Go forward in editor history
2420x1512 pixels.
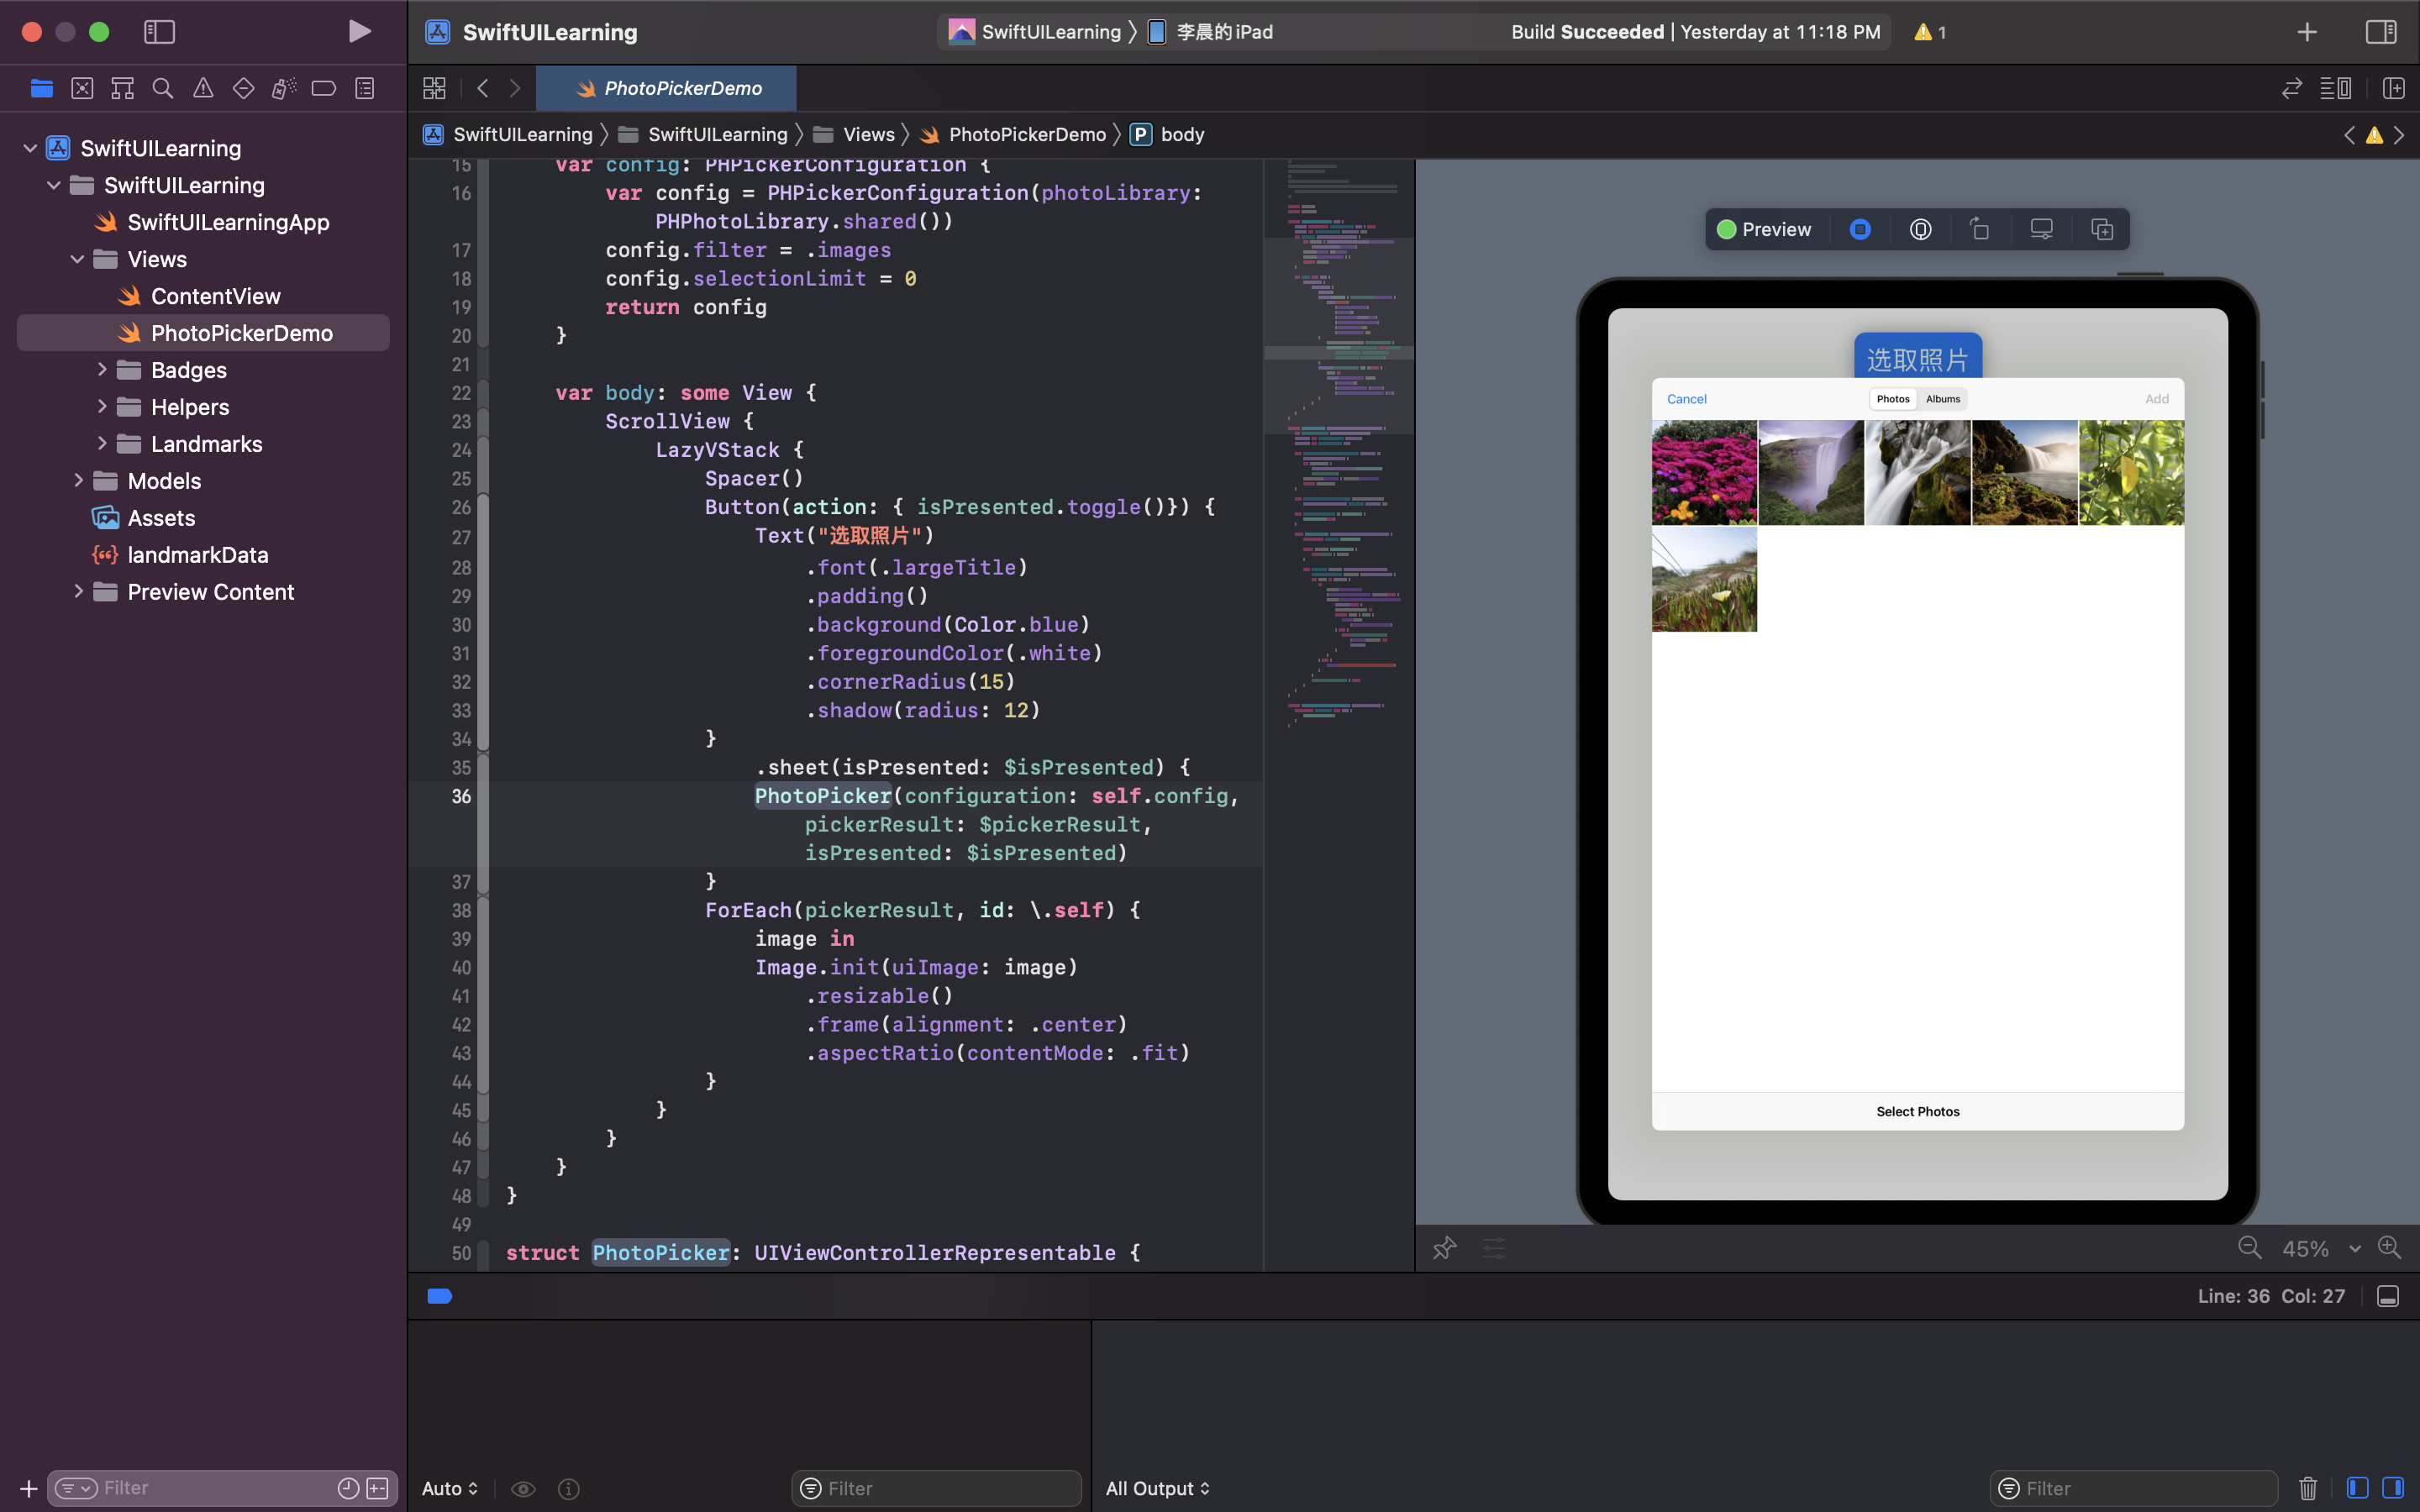[515, 88]
